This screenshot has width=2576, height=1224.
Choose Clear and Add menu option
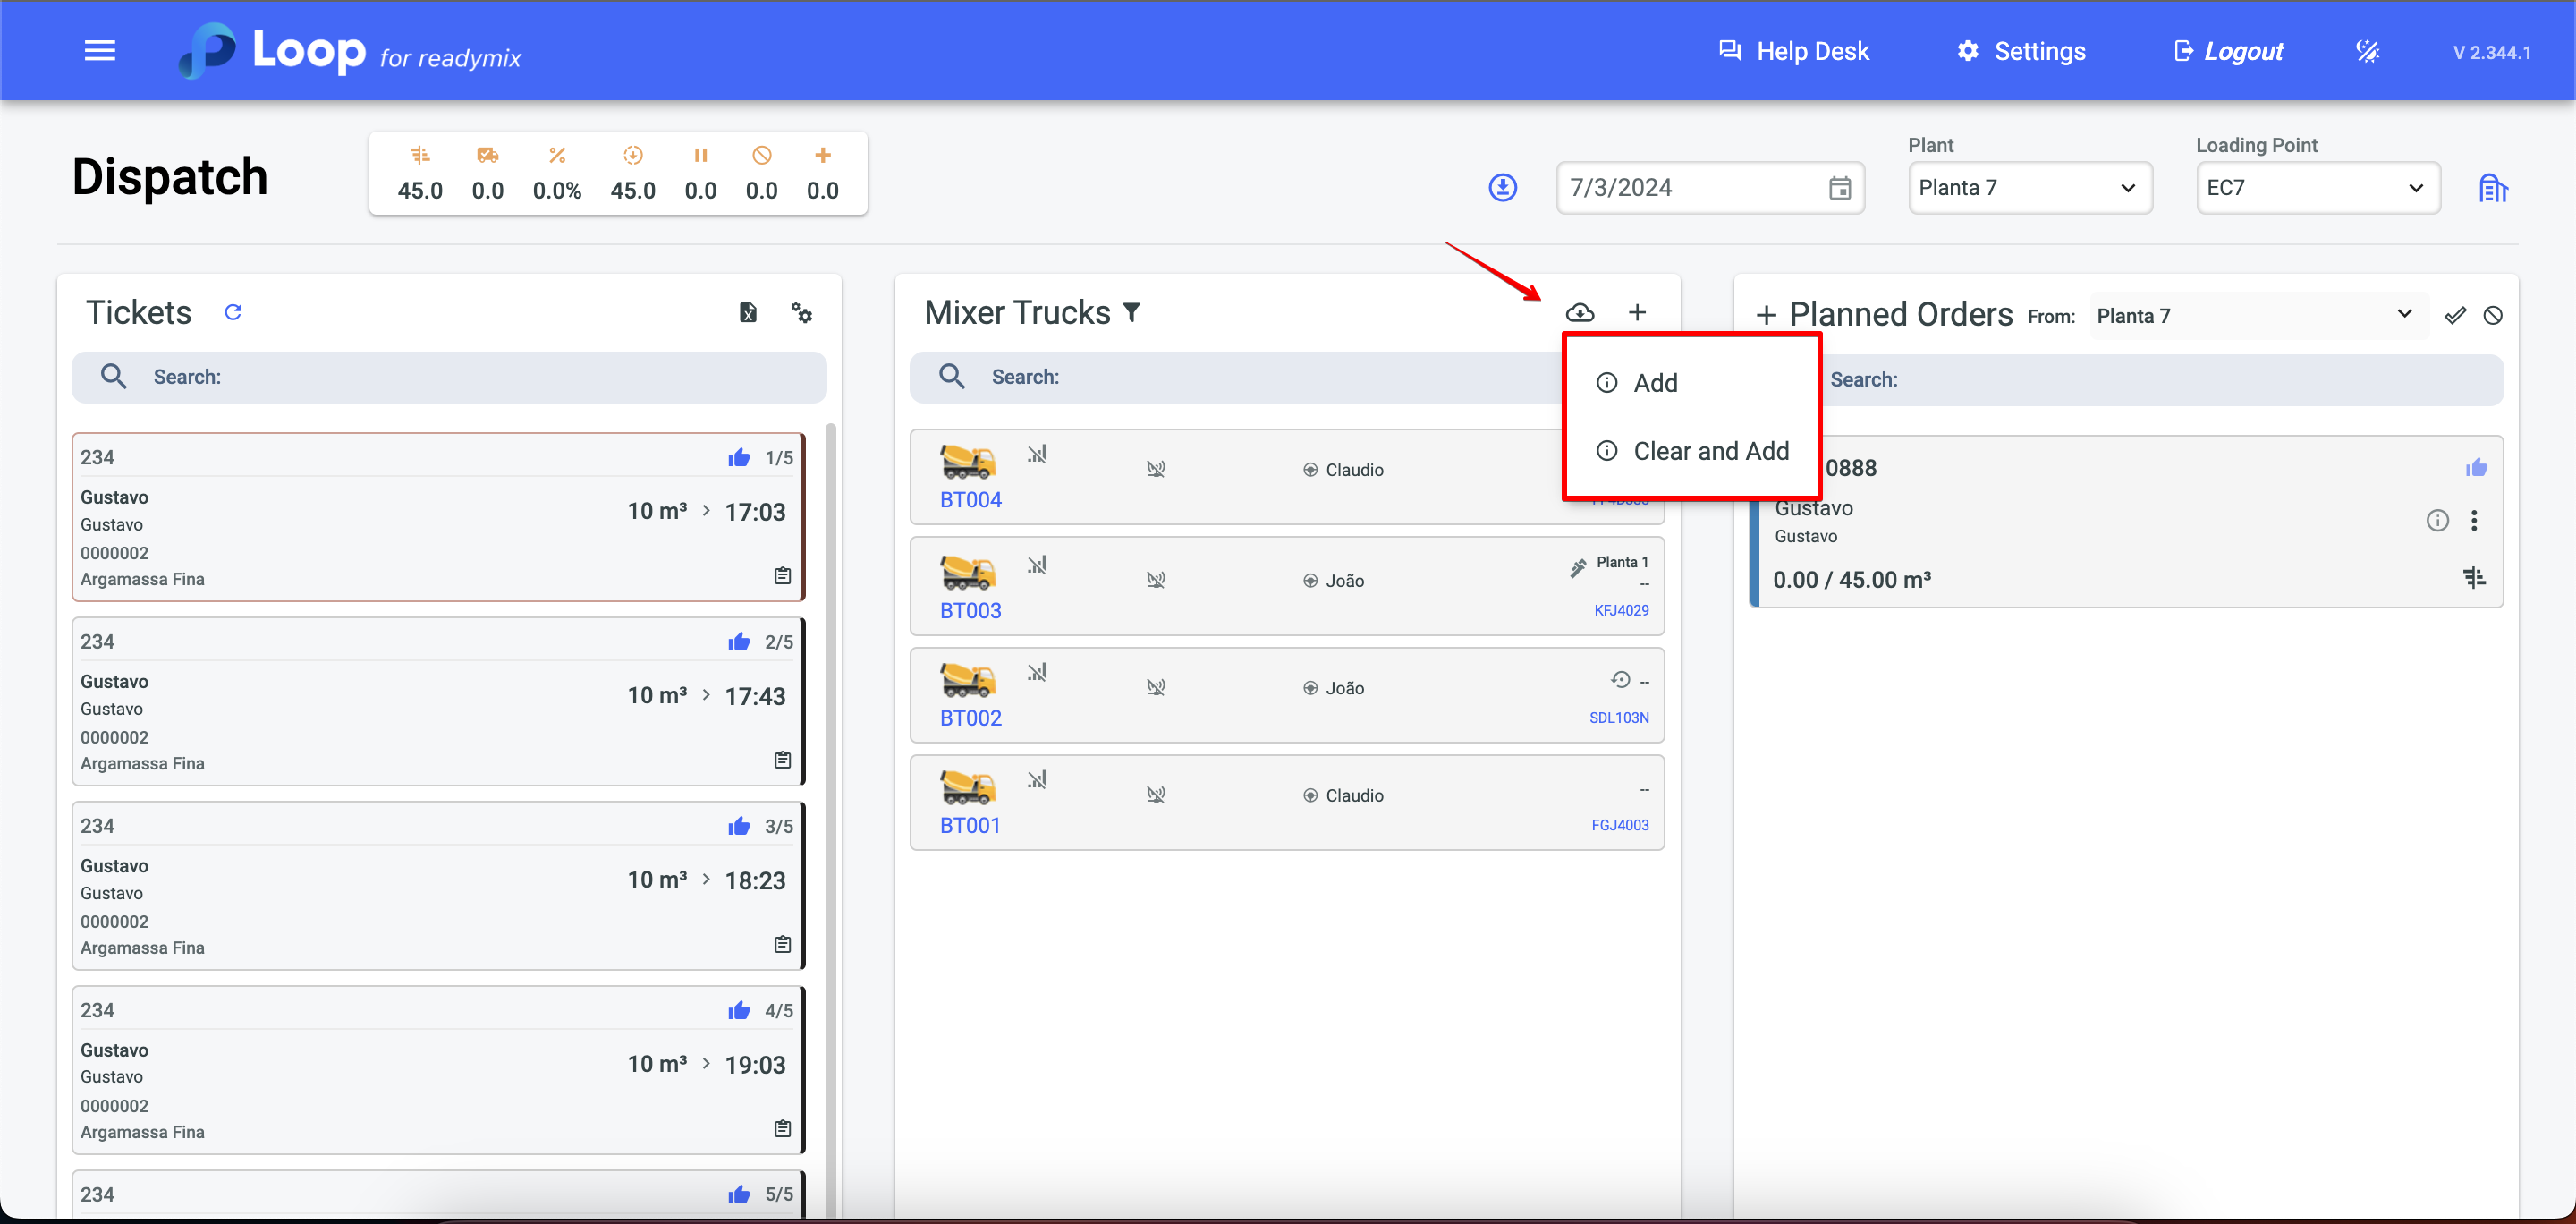[1710, 451]
